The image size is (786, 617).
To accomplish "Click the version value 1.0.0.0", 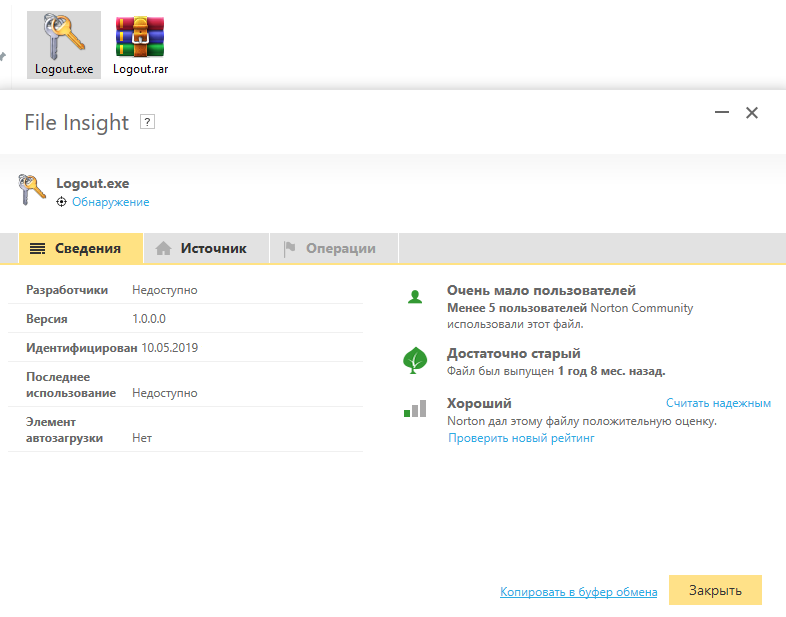I will (x=149, y=319).
